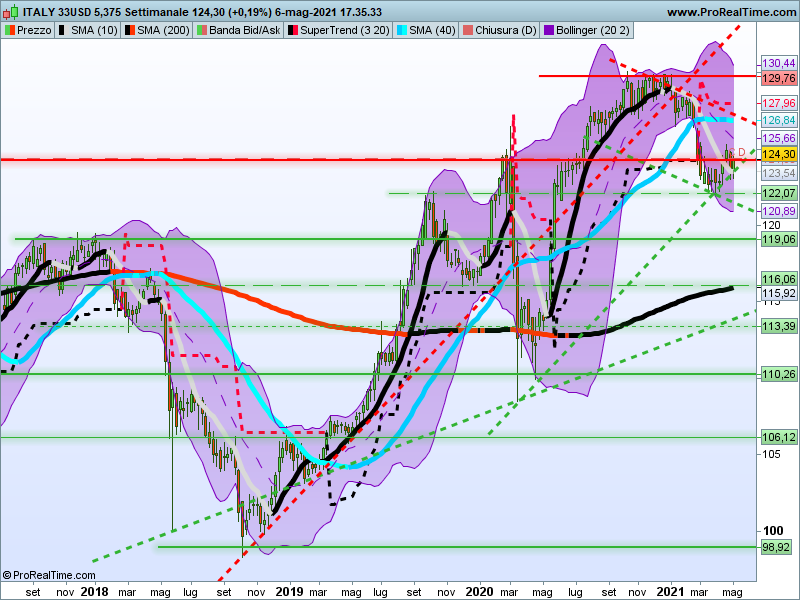Click the SuperTrend (3 20) legend icon
800x600 pixels.
[292, 31]
